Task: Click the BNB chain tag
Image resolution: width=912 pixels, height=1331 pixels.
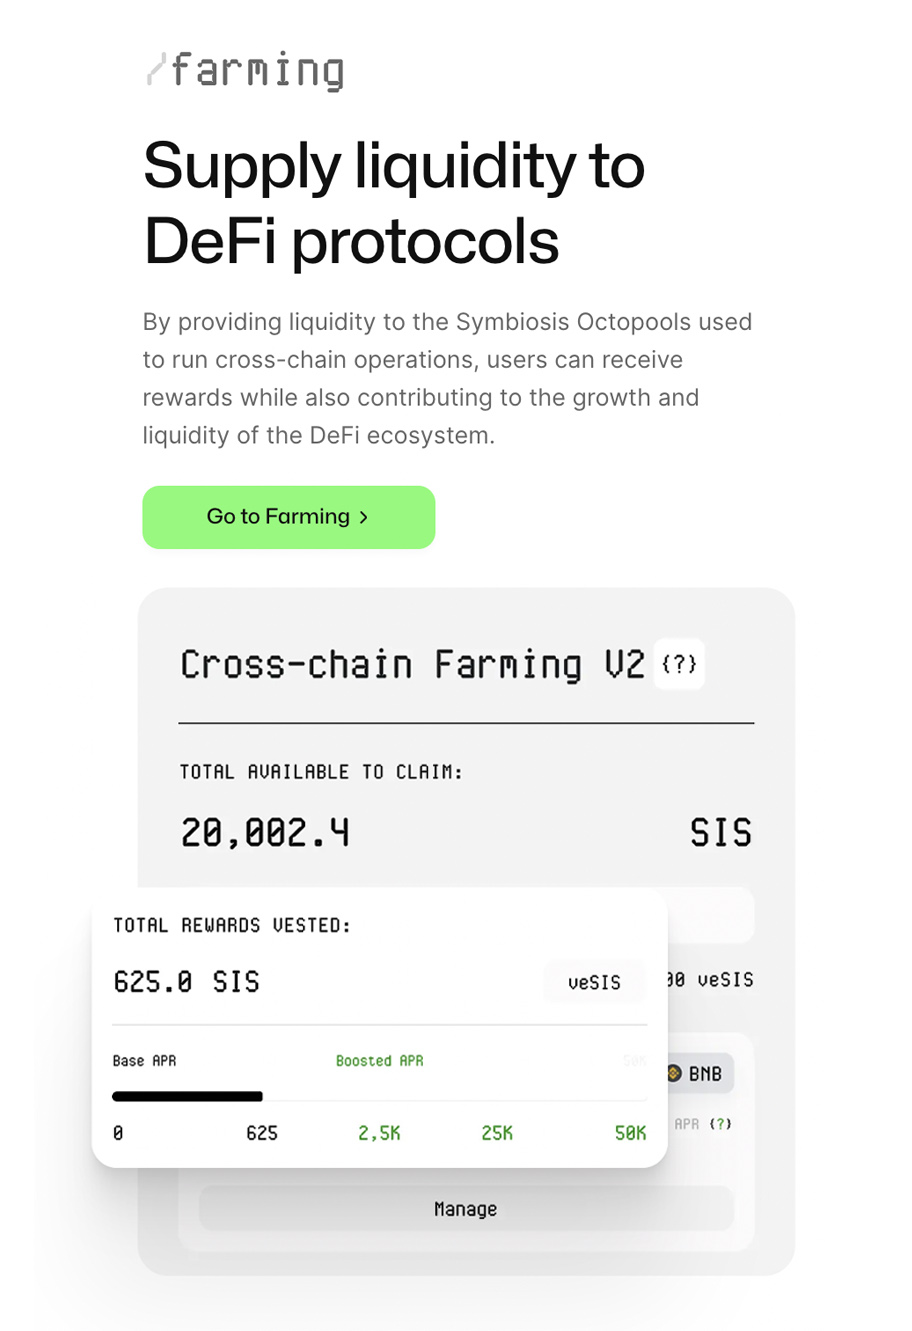Action: pyautogui.click(x=698, y=1073)
